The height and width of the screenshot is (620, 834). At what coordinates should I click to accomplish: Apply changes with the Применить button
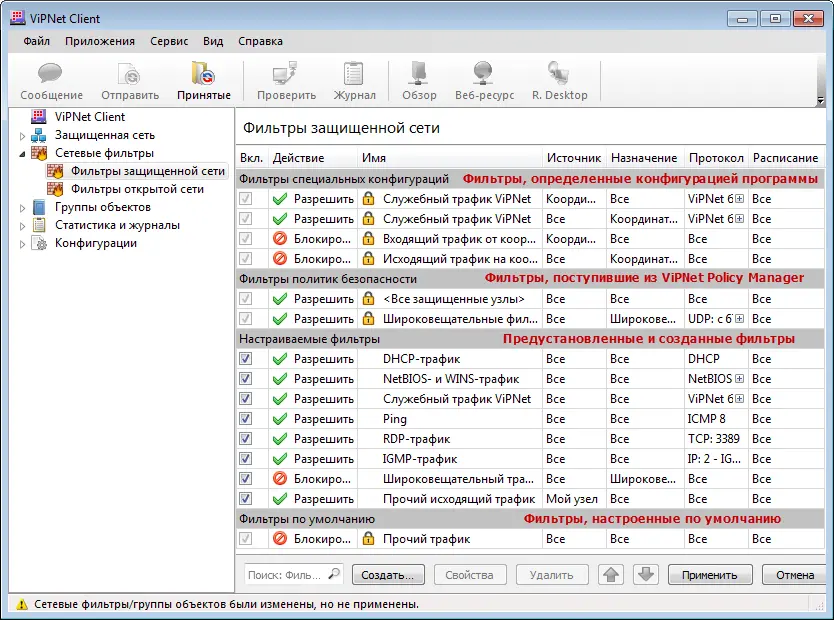(x=710, y=574)
